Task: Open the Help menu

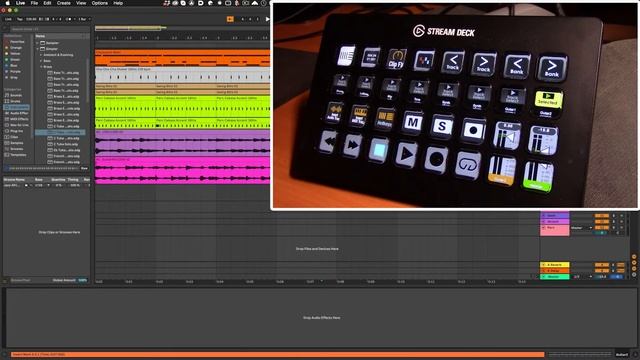Action: [x=118, y=3]
